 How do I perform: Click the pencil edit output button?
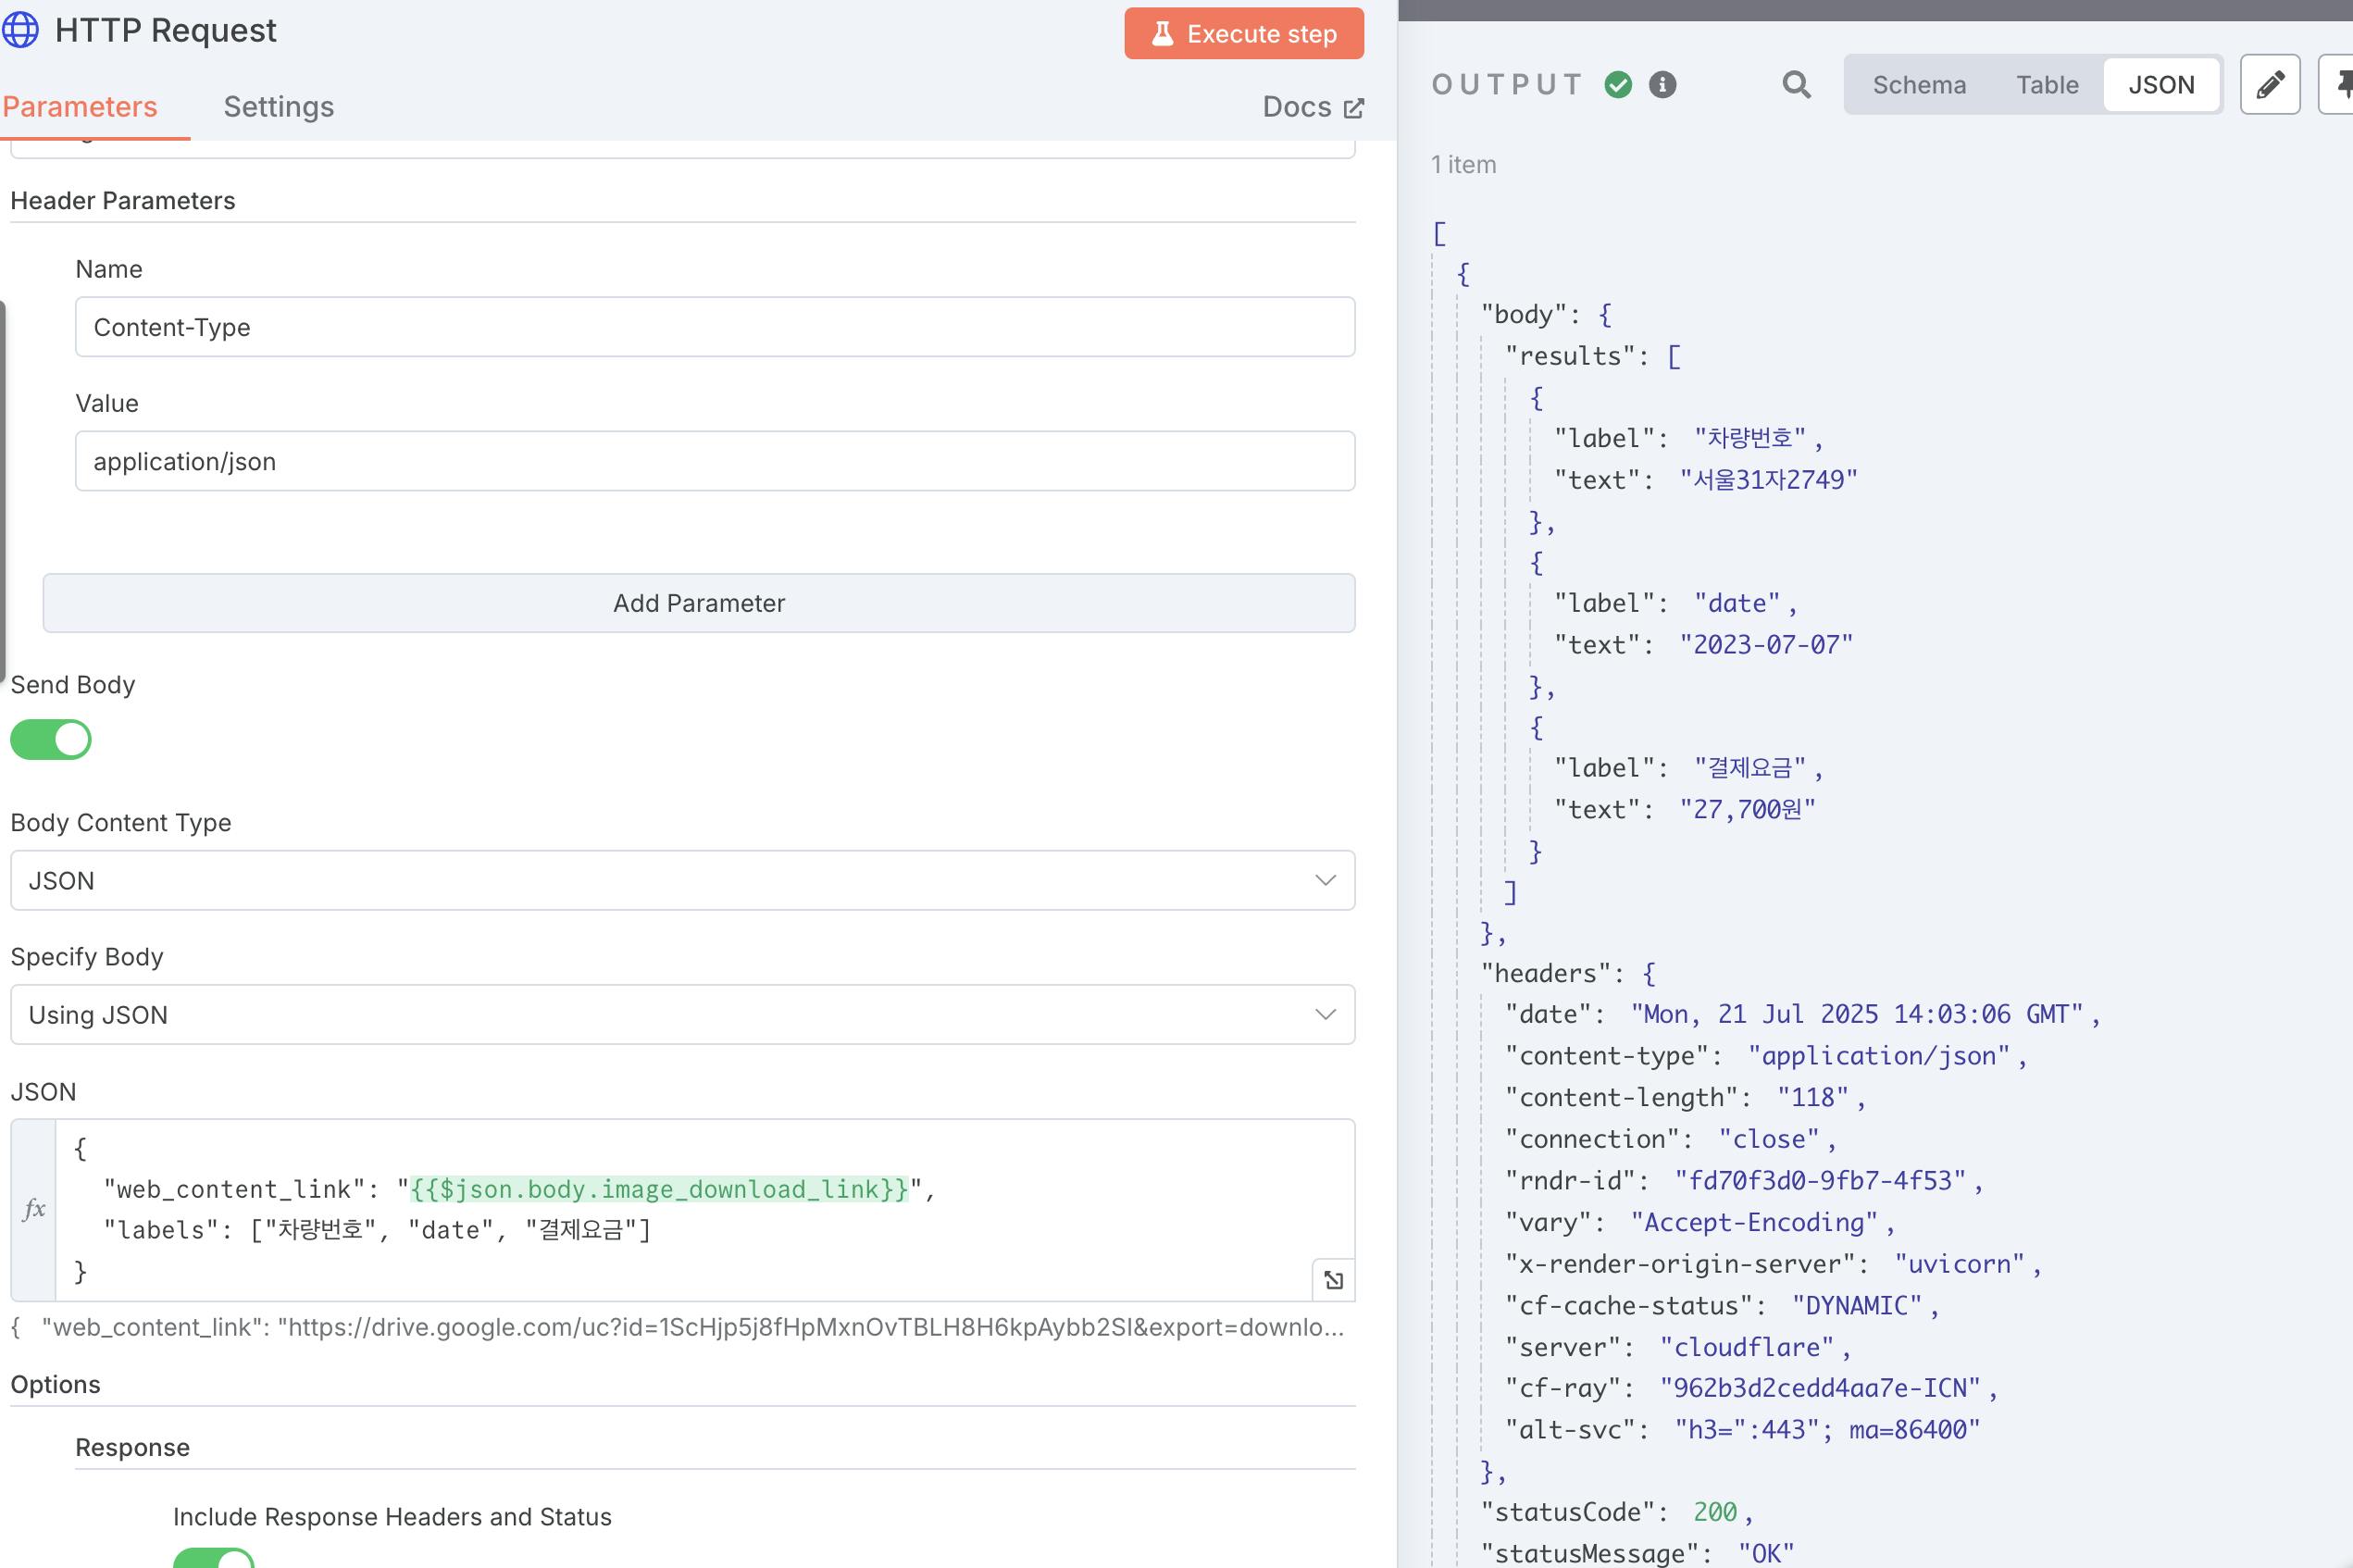coord(2270,85)
